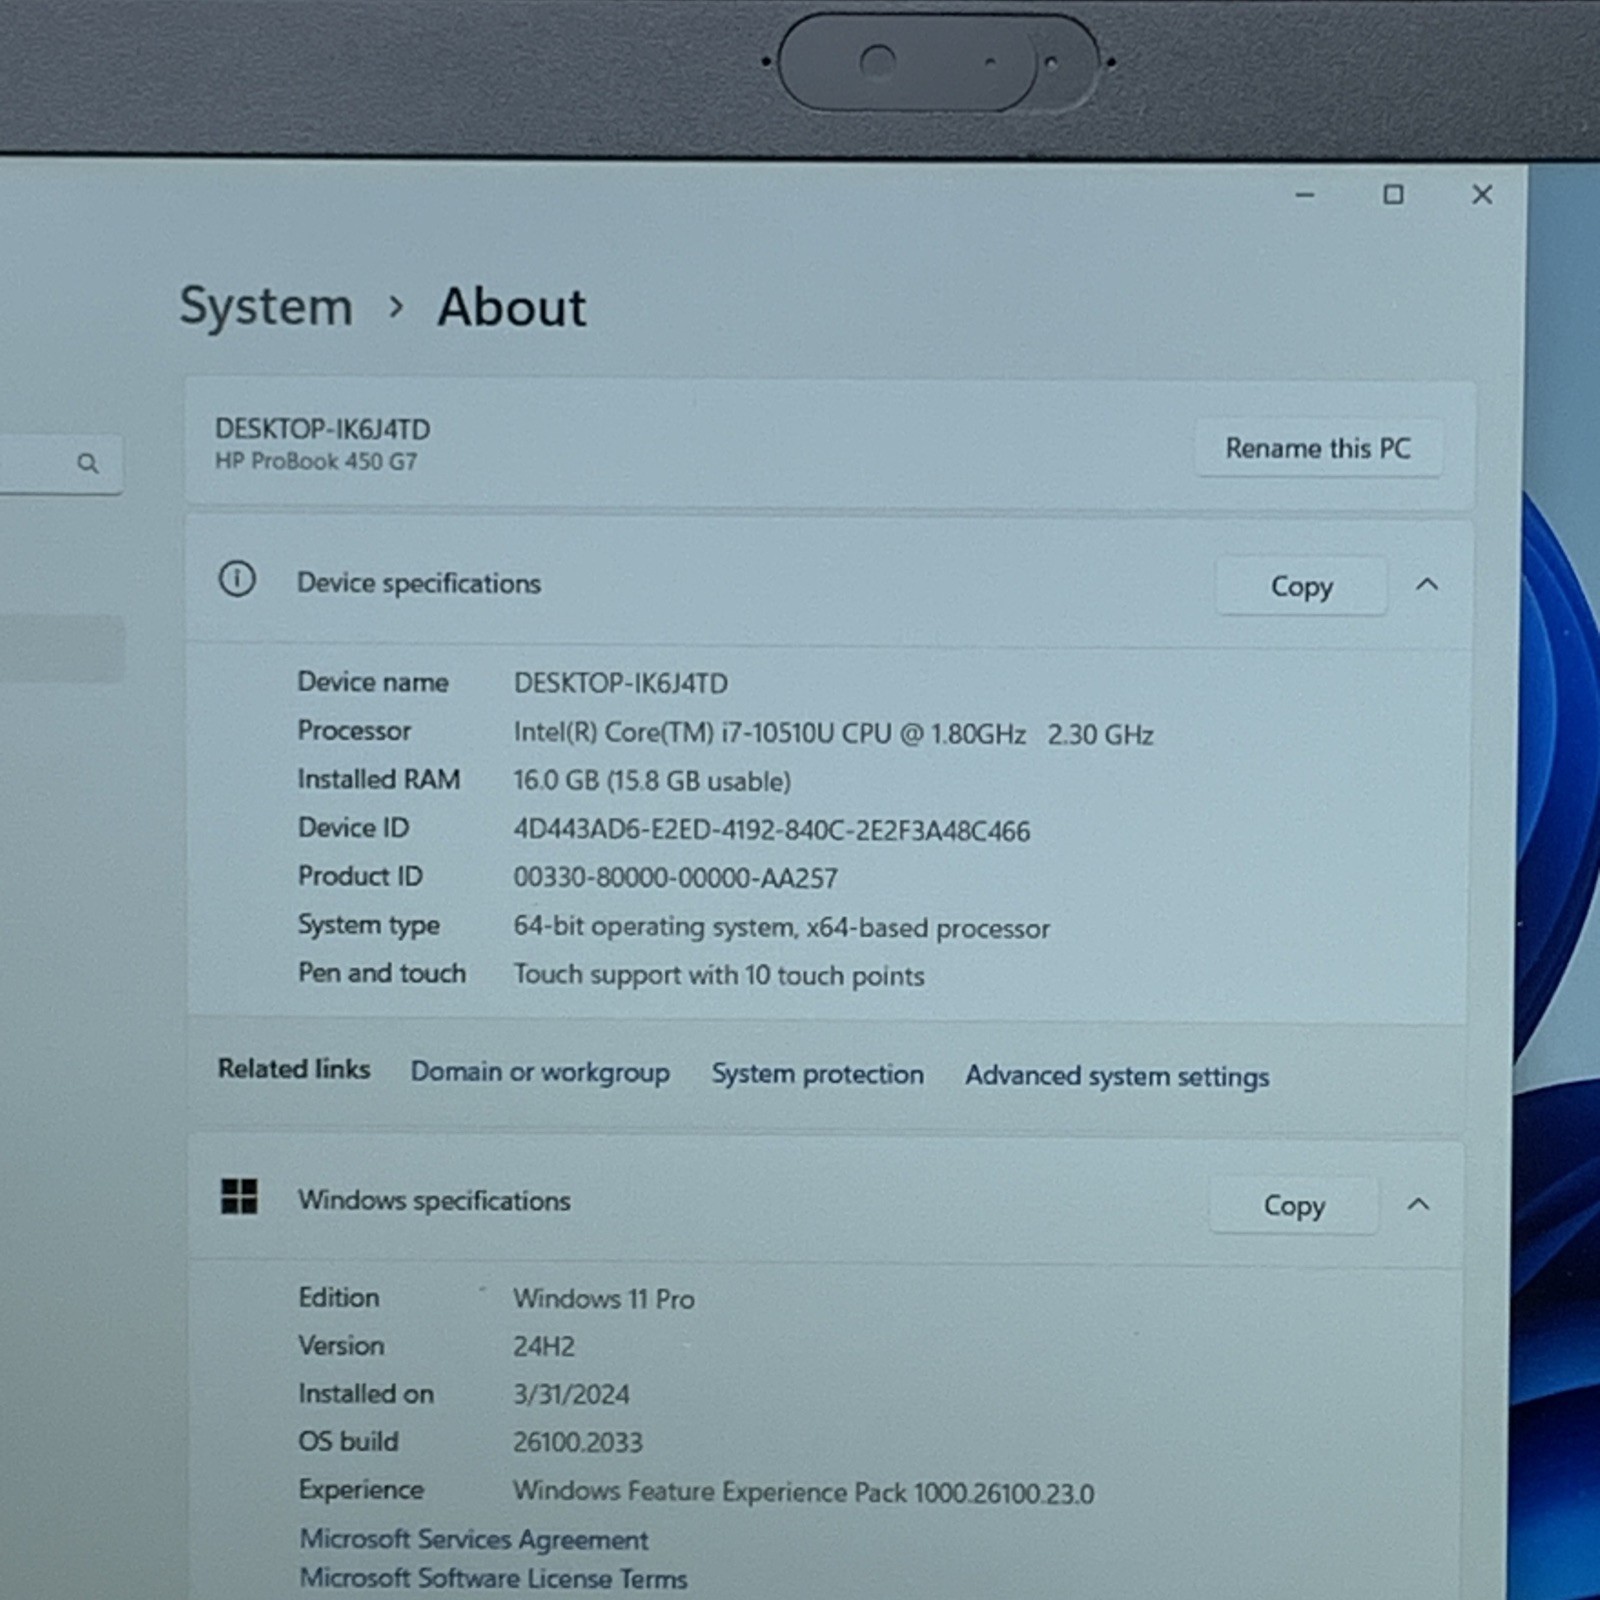The image size is (1600, 1600).
Task: Select the Version value 24H2
Action: pos(544,1346)
